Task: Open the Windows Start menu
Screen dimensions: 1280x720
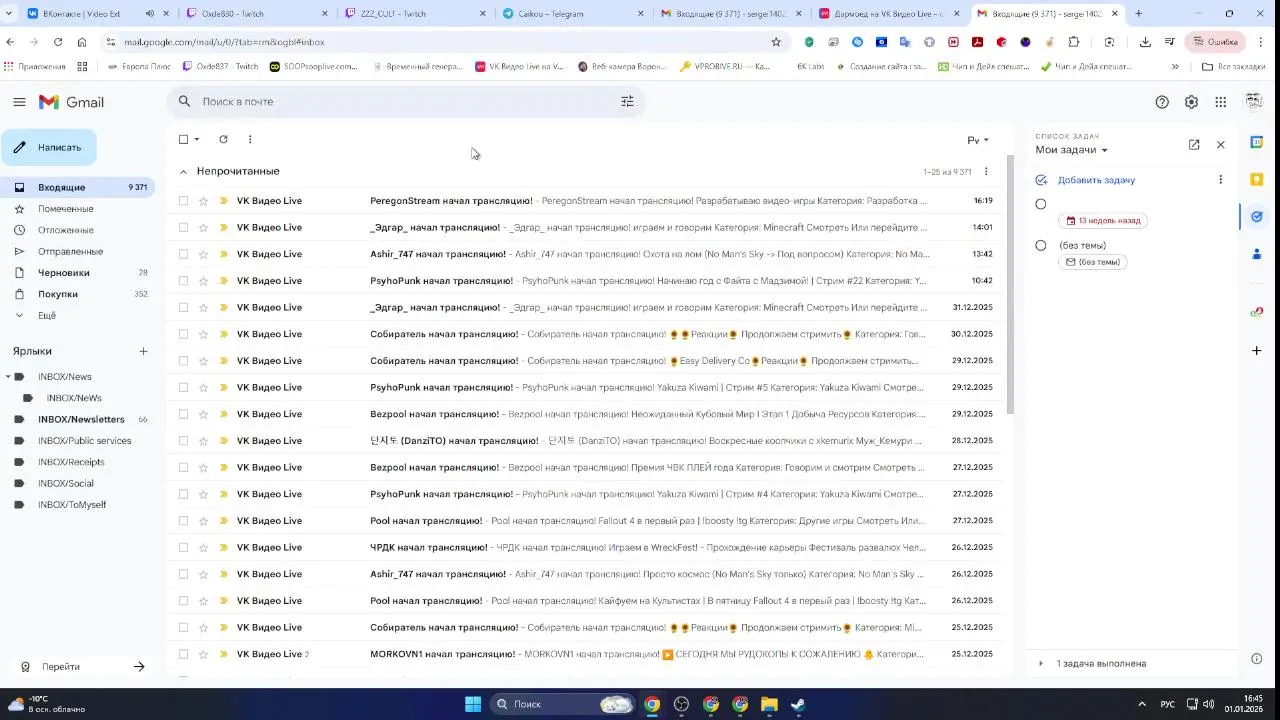Action: [x=473, y=704]
